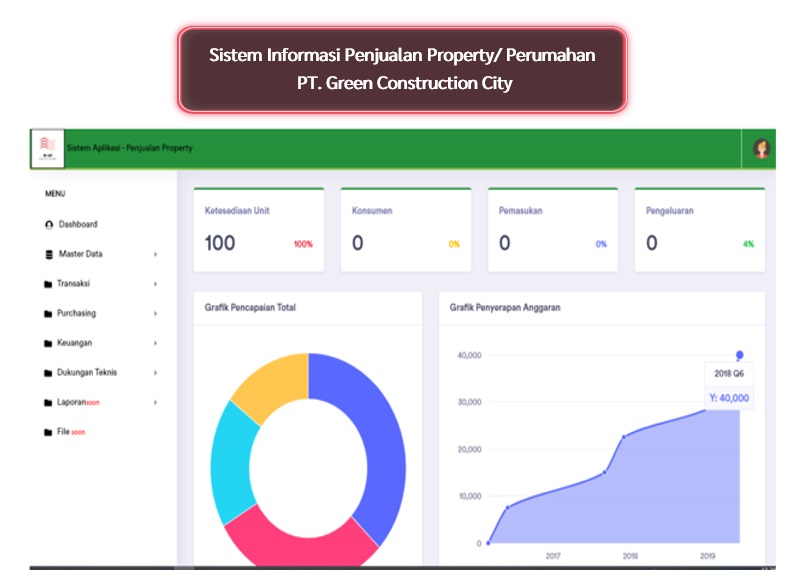Click the Laporan folder icon
This screenshot has width=800, height=584.
click(48, 402)
